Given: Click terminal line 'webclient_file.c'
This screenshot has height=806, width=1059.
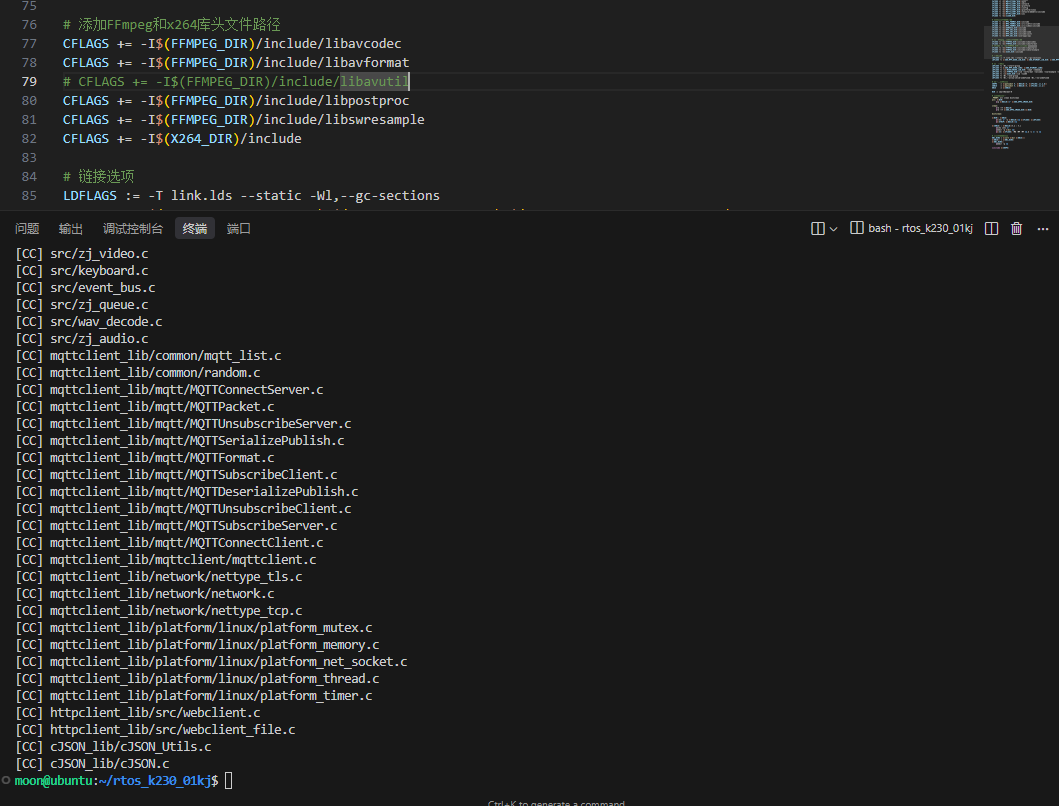Looking at the screenshot, I should [155, 730].
